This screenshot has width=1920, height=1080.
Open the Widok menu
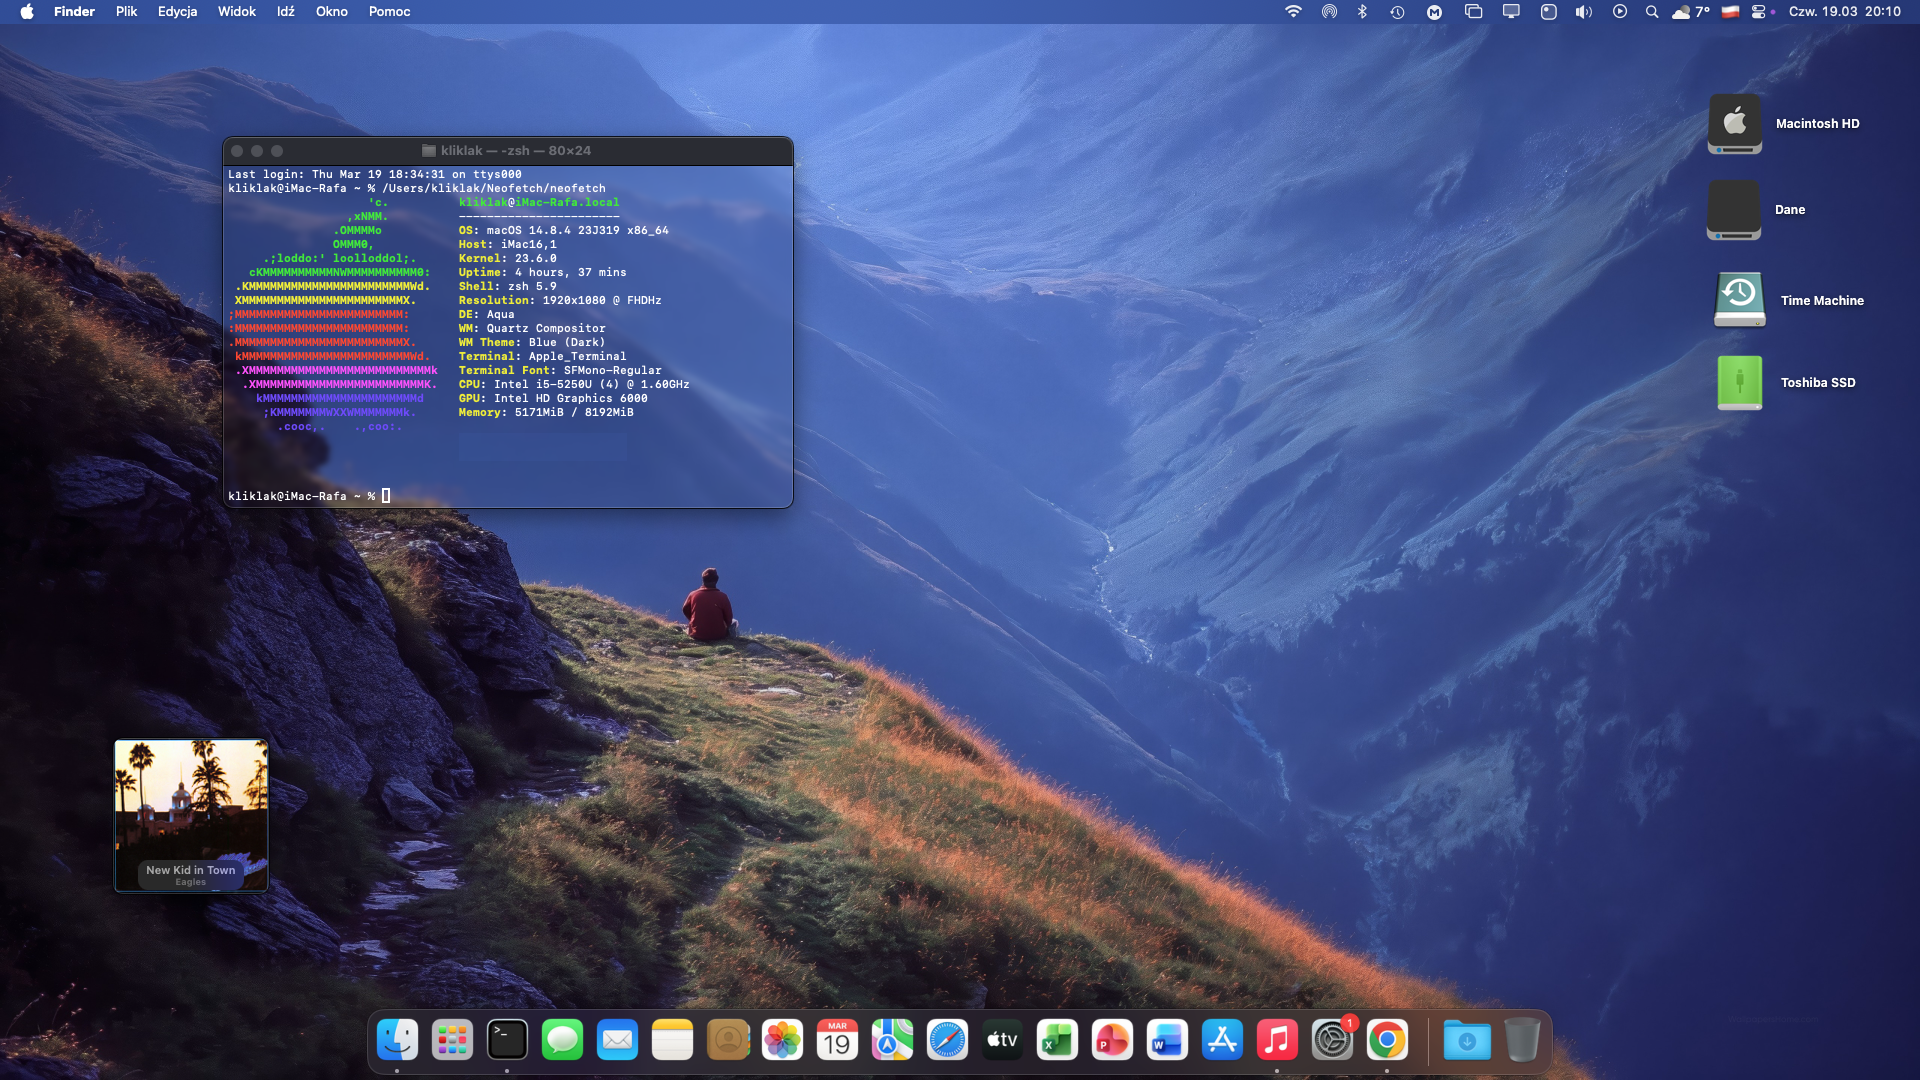click(237, 12)
